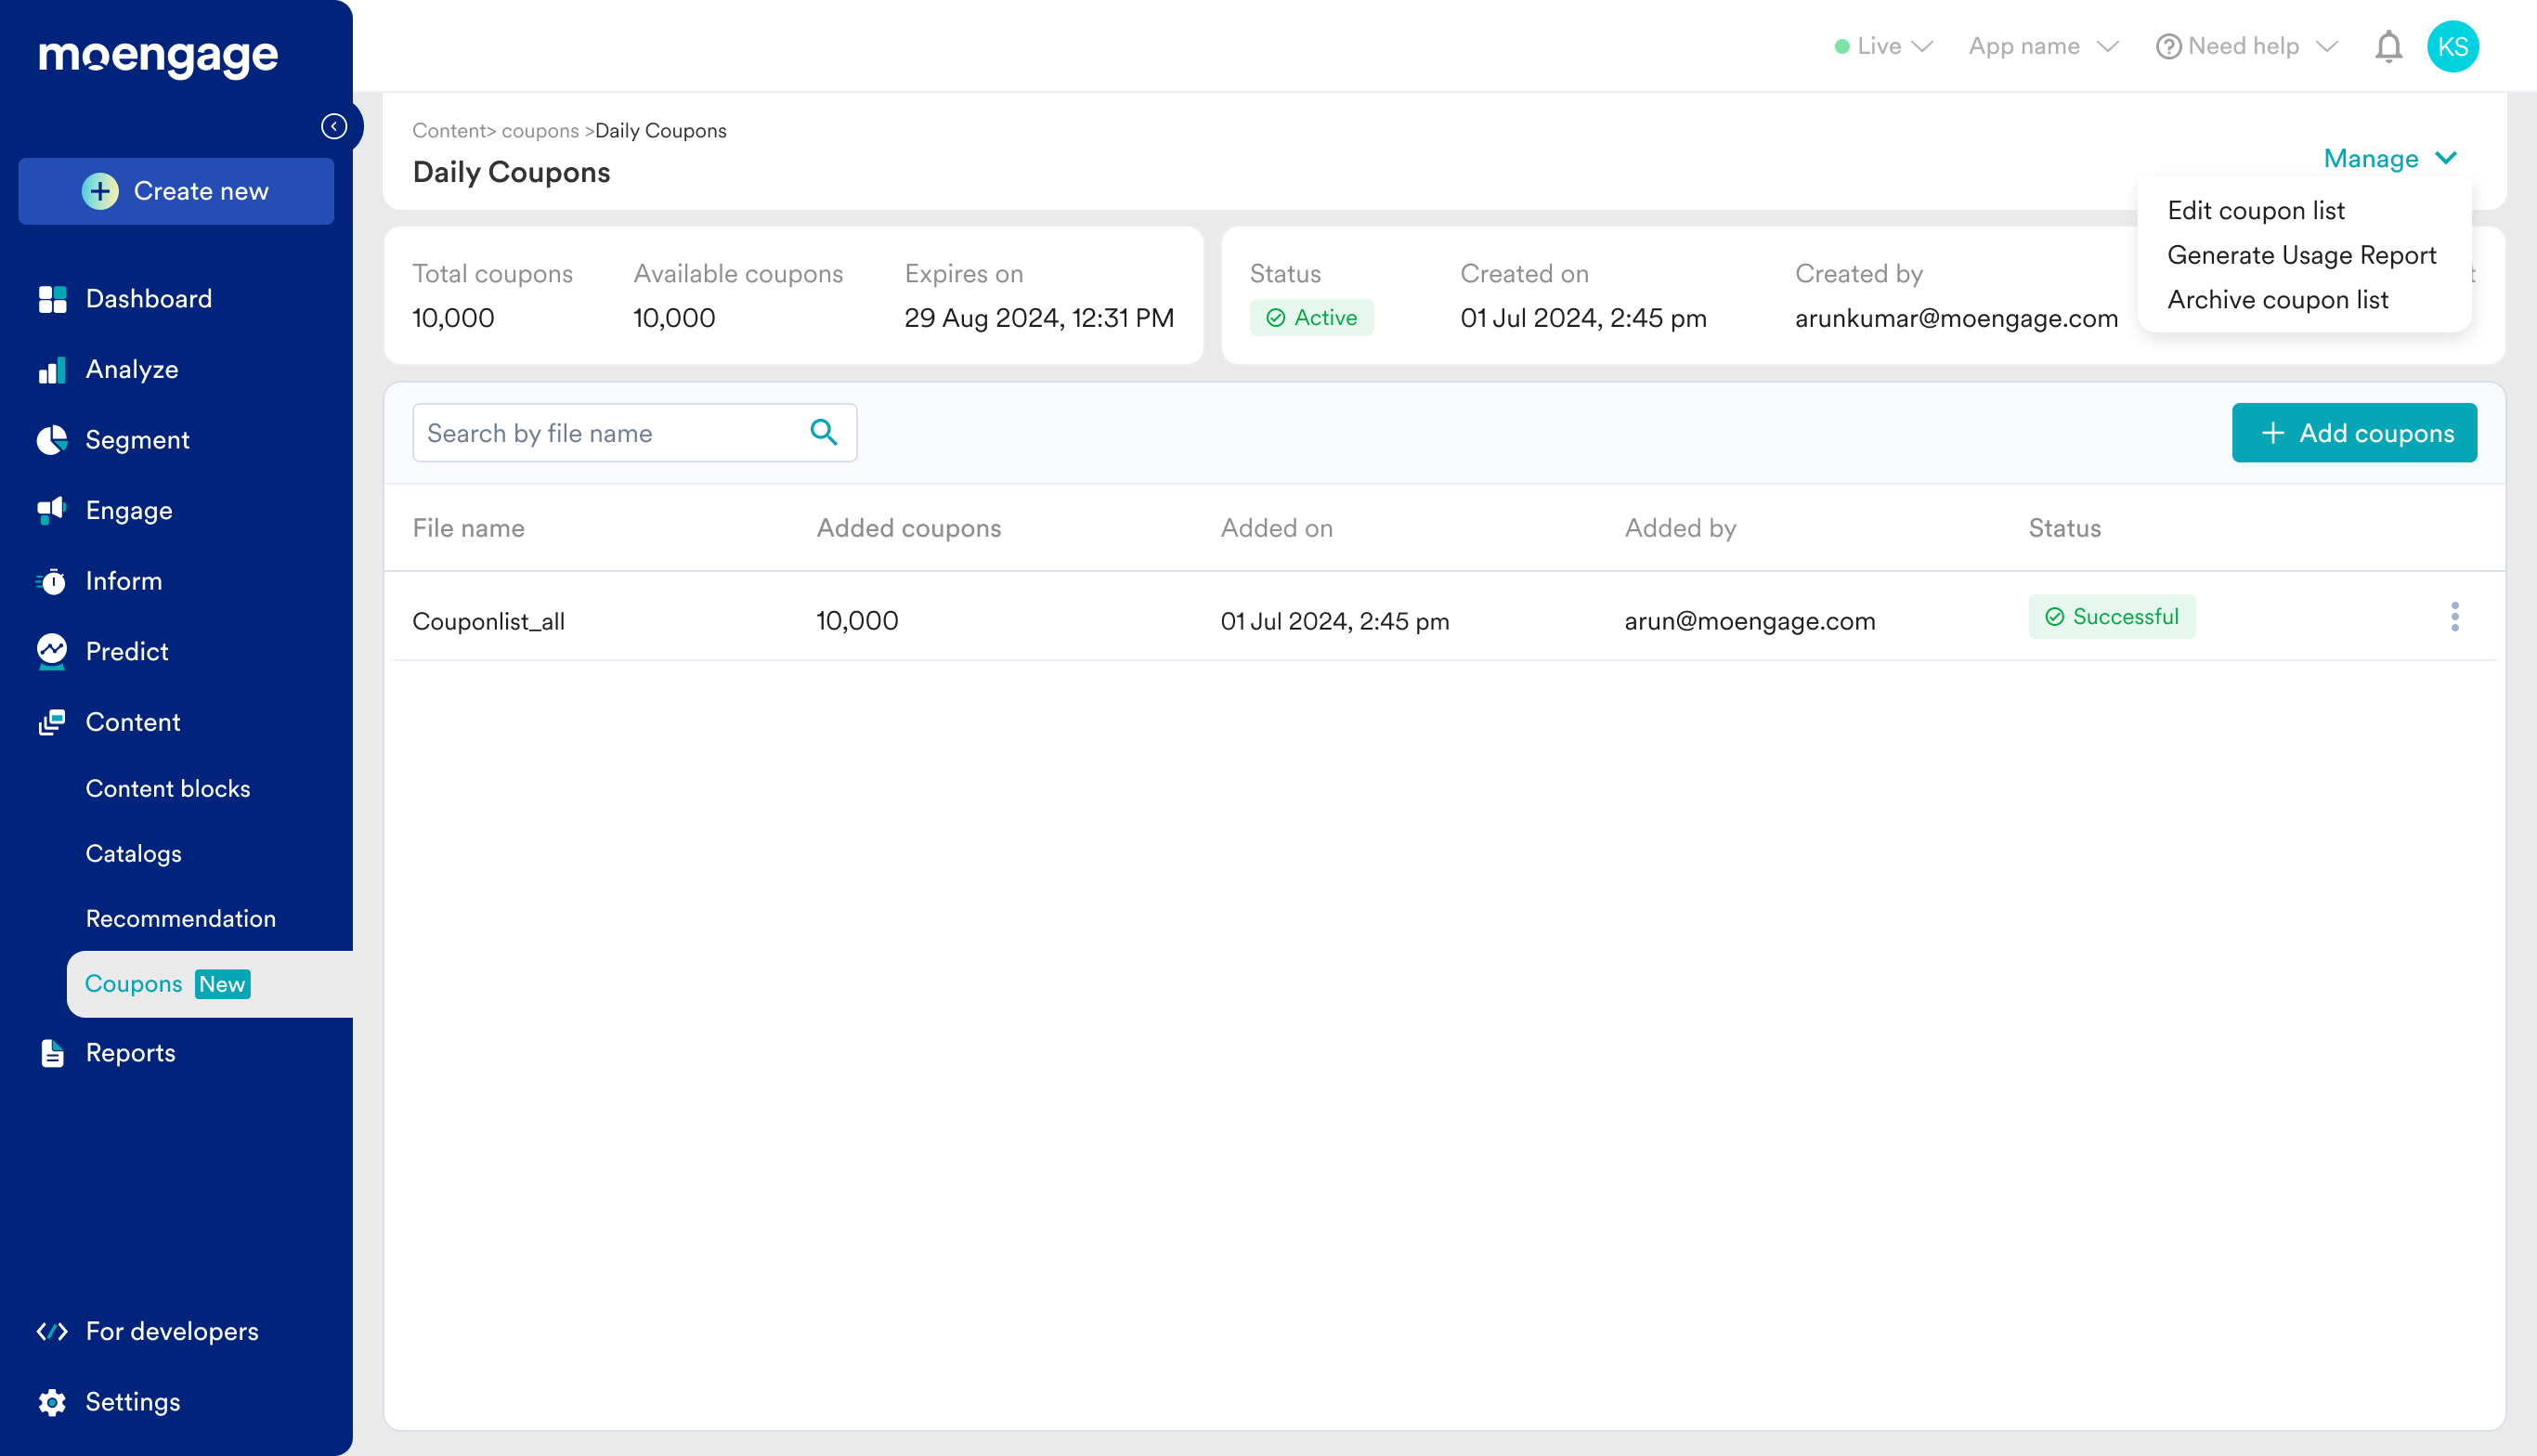
Task: Collapse the Manage dropdown menu
Action: [x=2389, y=159]
